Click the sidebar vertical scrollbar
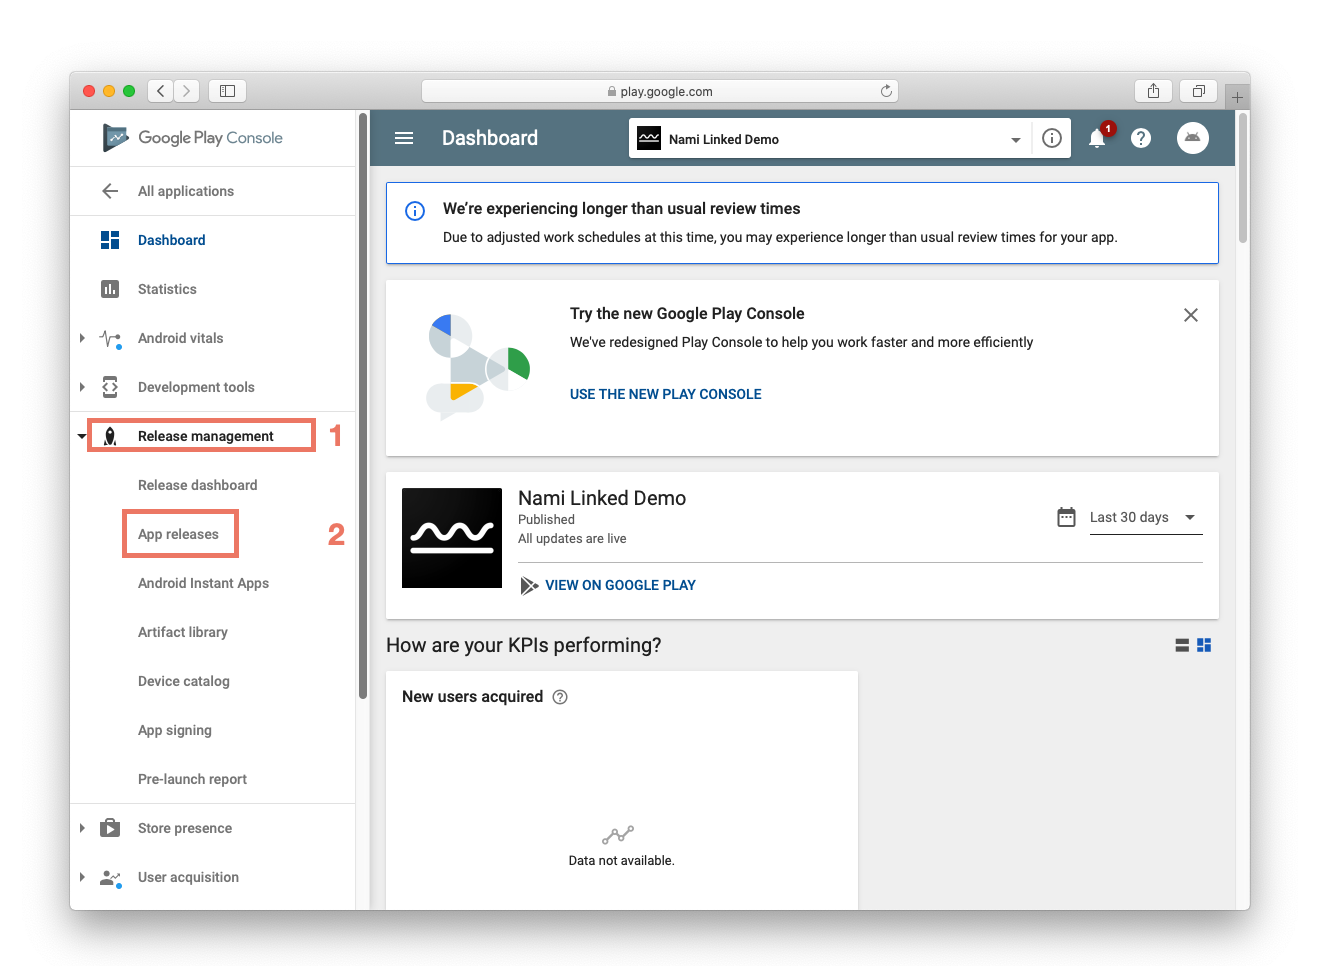 363,405
